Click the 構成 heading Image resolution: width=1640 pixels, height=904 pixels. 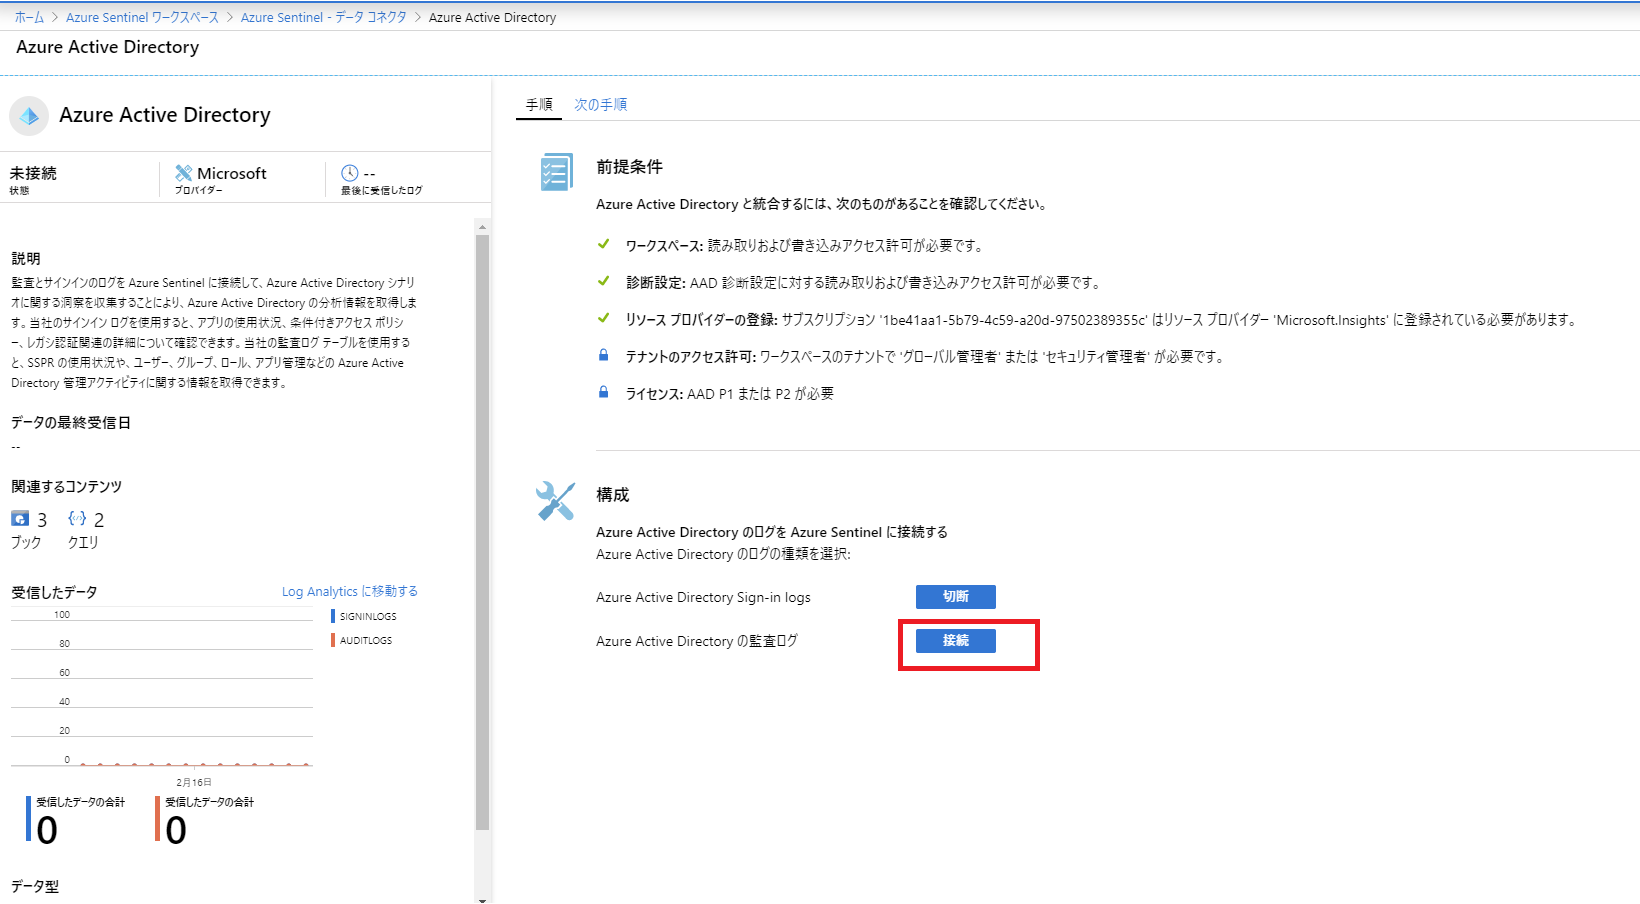(613, 495)
